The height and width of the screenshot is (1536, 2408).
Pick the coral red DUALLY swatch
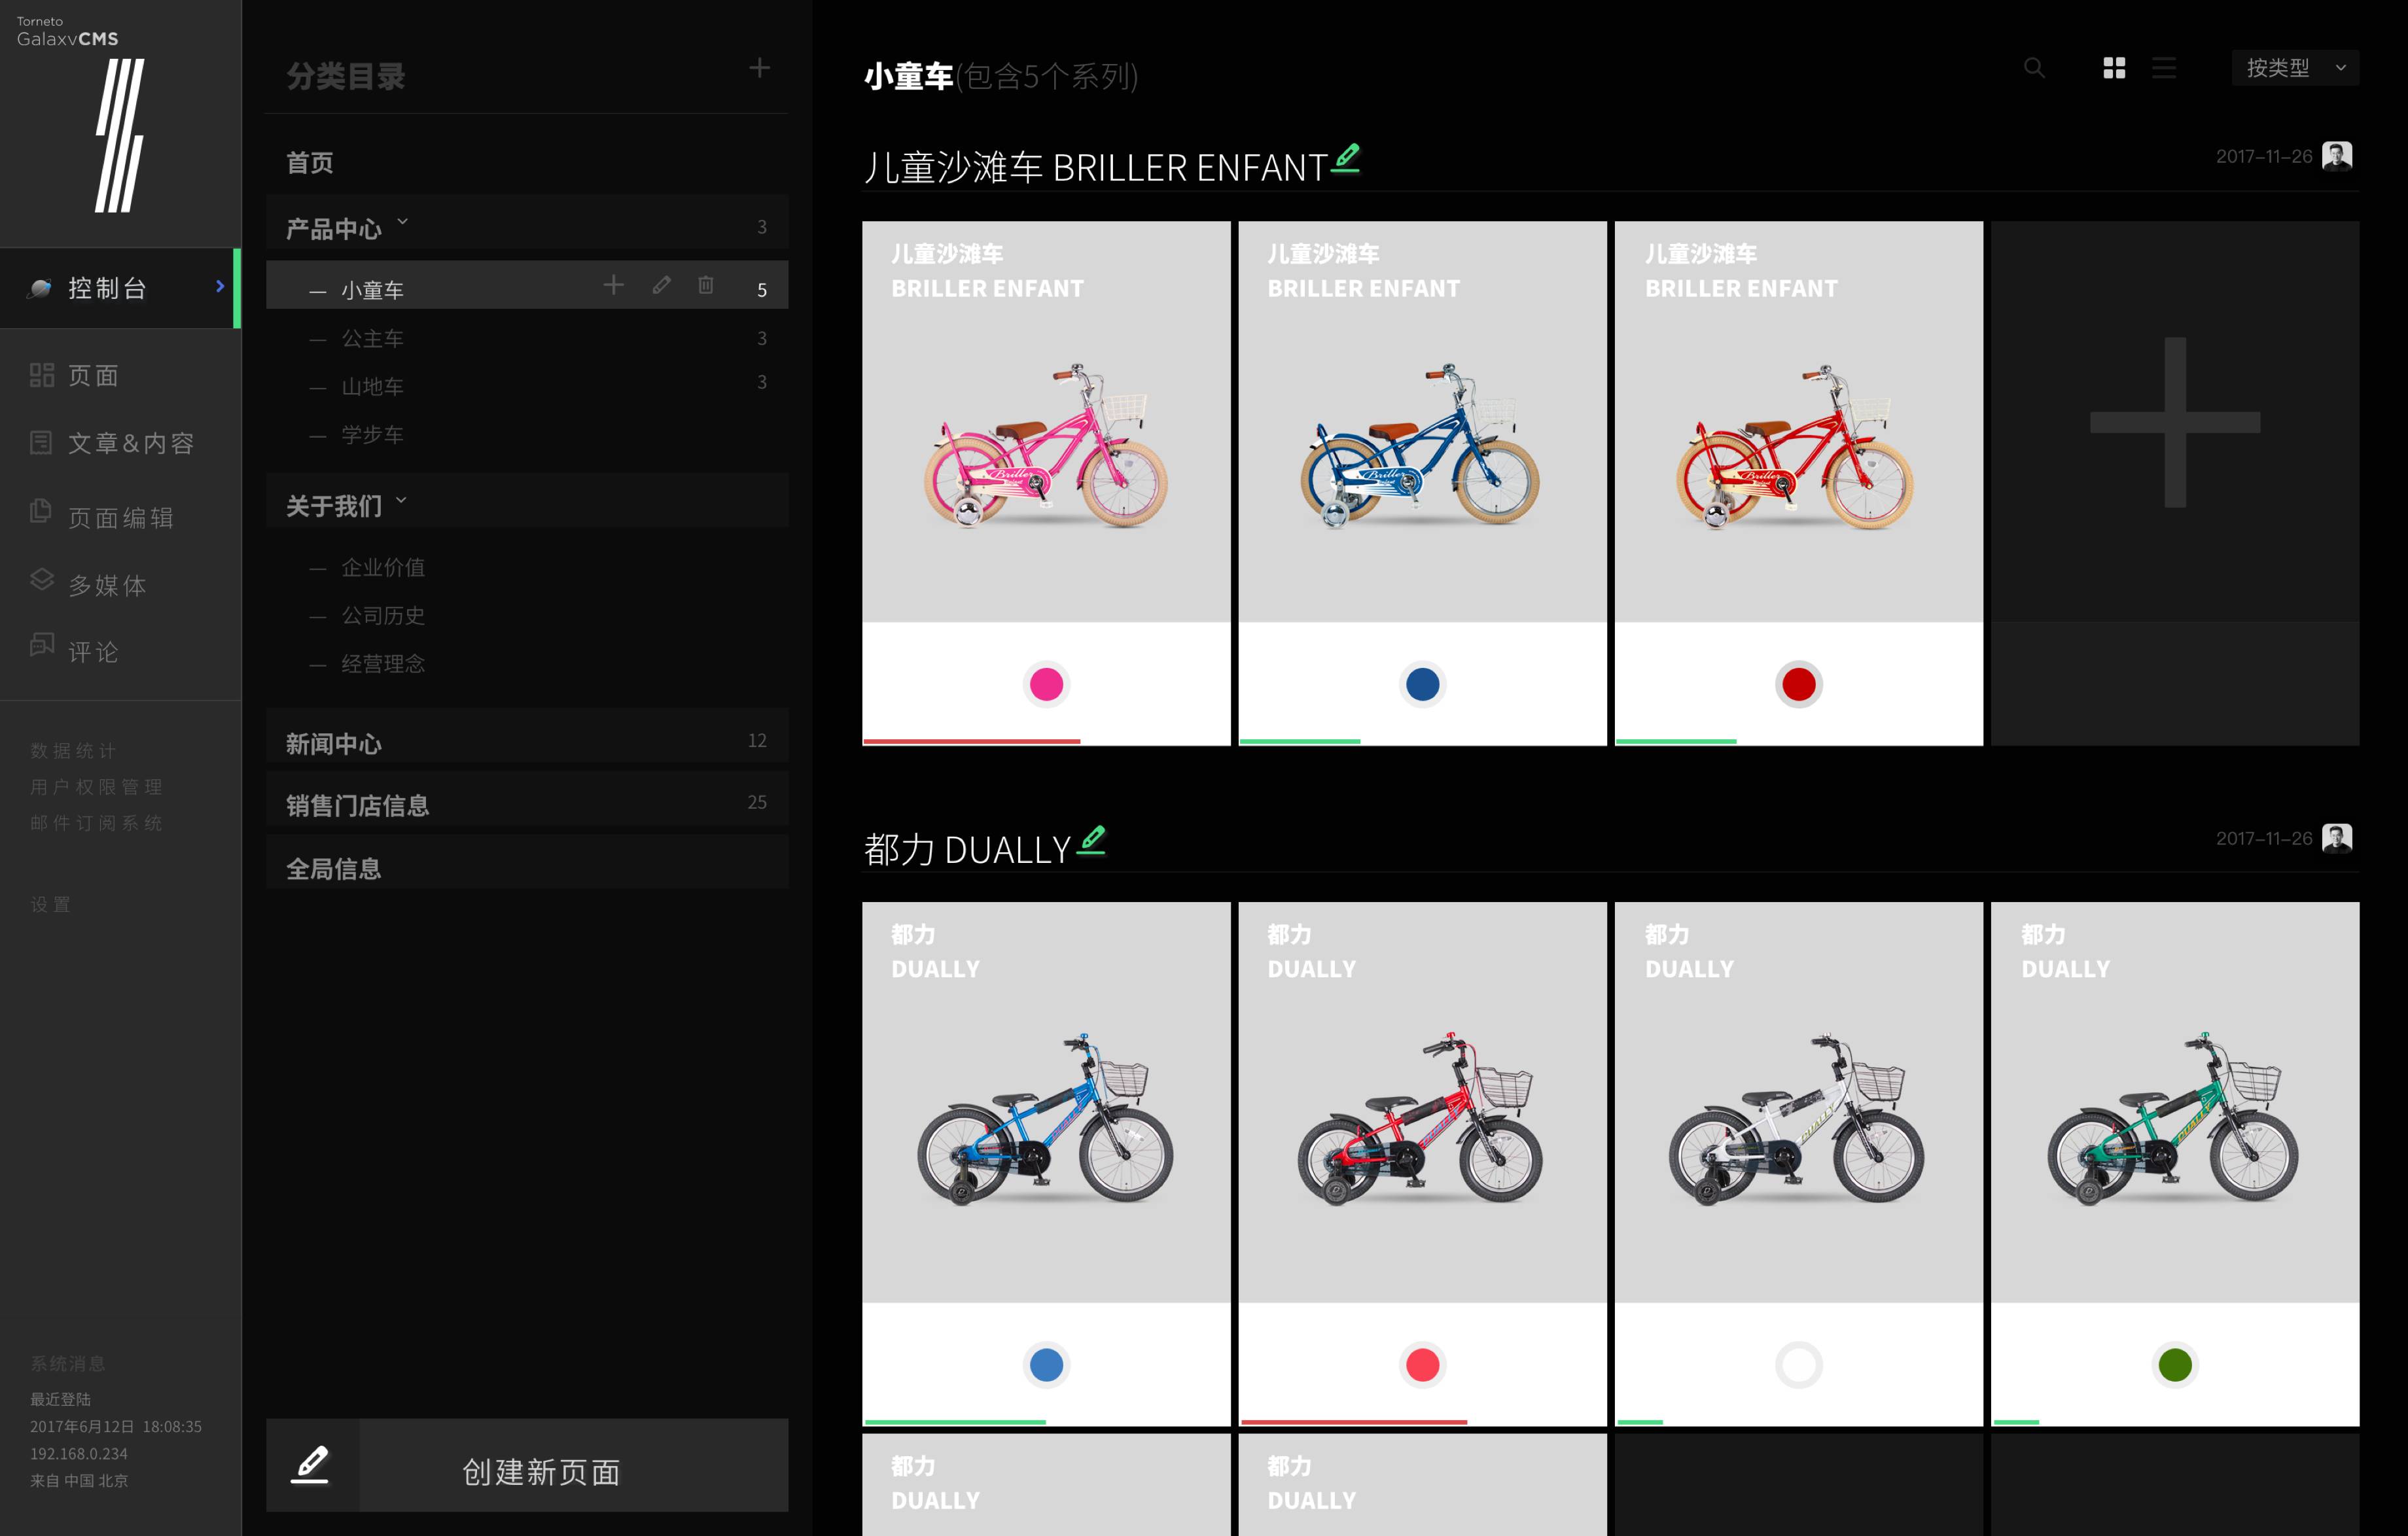click(x=1422, y=1364)
